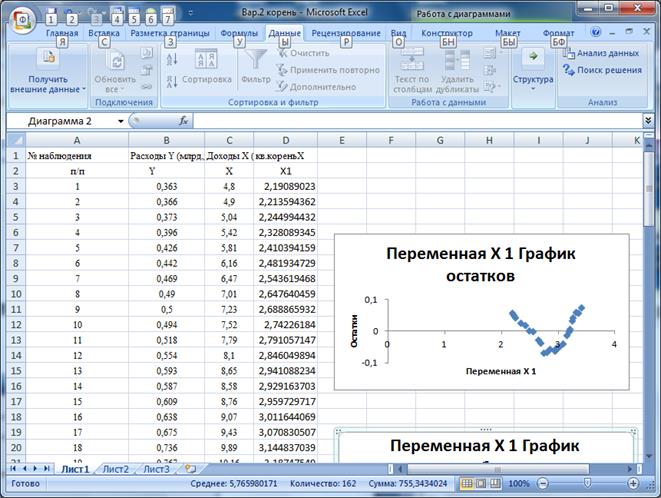
Task: Click the horizontal scrollbar right arrow
Action: click(630, 469)
